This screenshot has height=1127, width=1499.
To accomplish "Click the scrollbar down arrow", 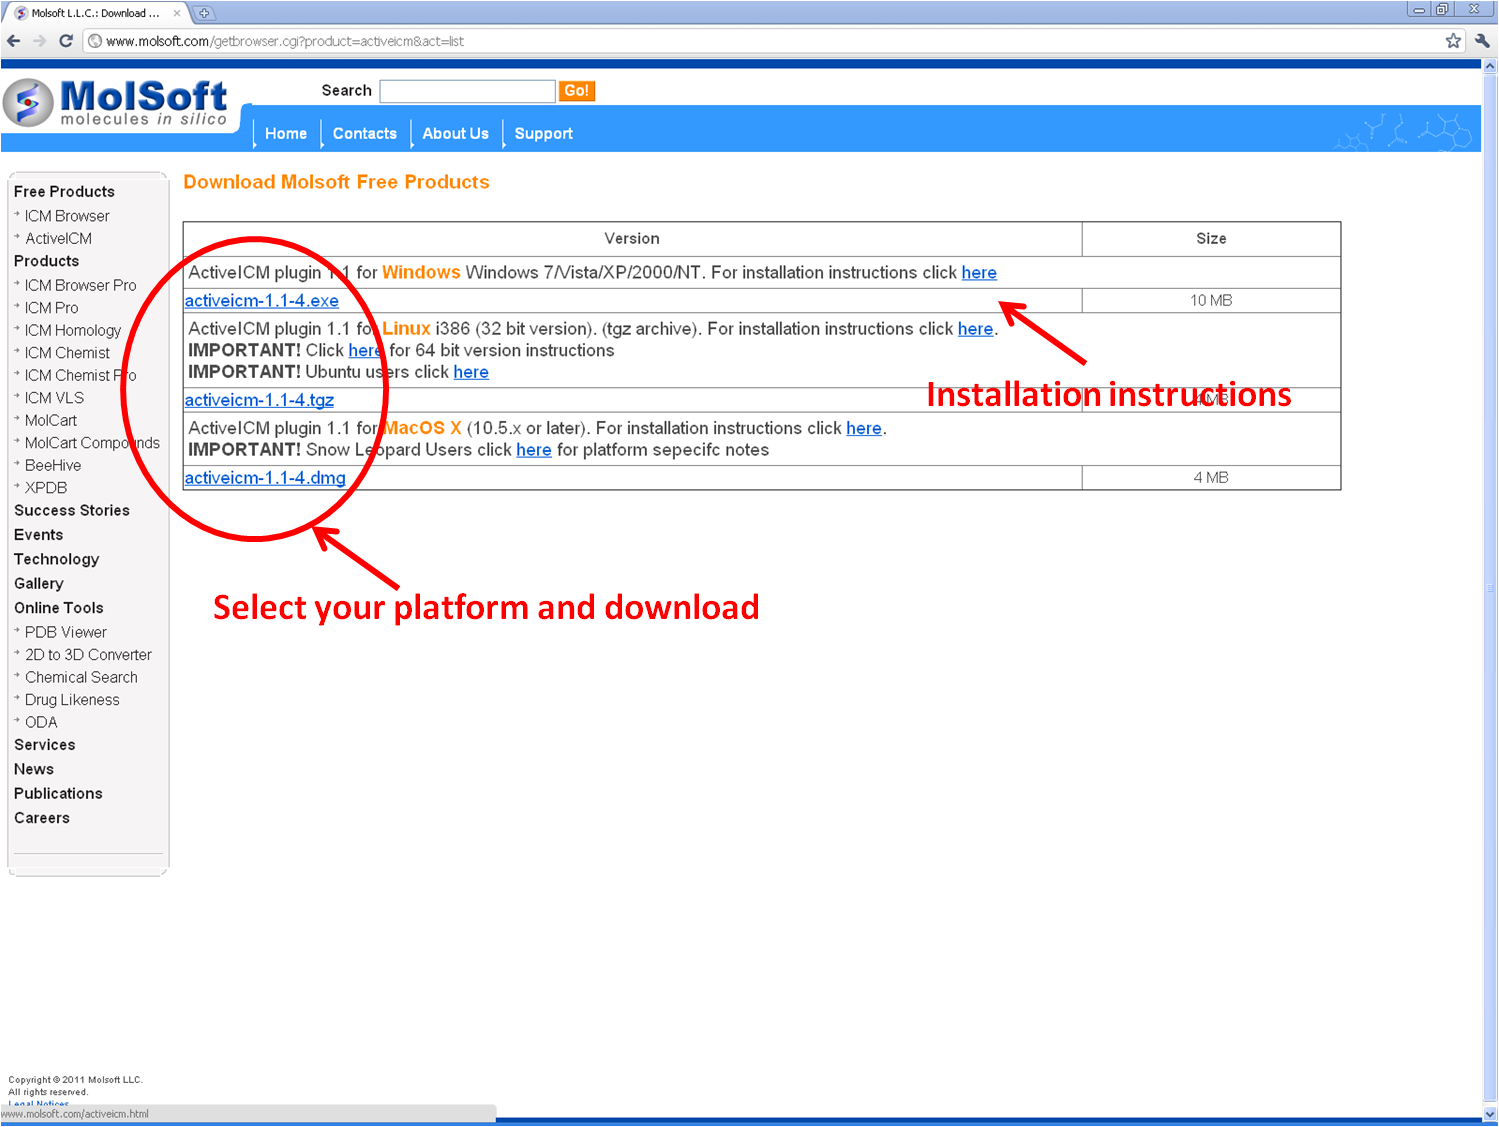I will (x=1490, y=1113).
